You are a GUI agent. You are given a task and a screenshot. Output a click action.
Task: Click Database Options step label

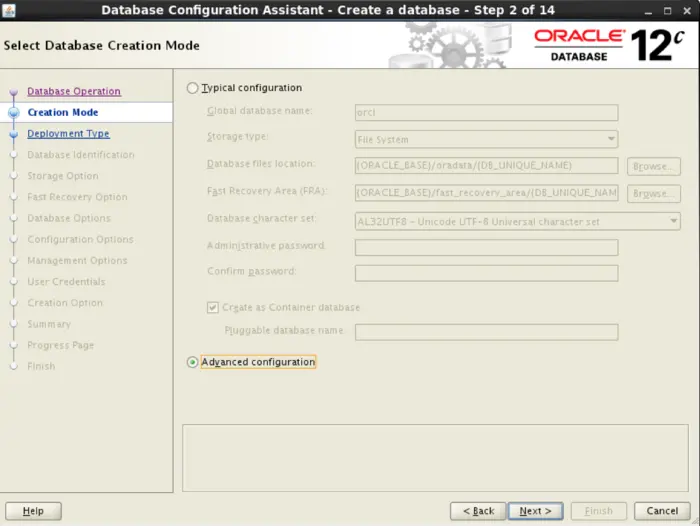tap(69, 218)
